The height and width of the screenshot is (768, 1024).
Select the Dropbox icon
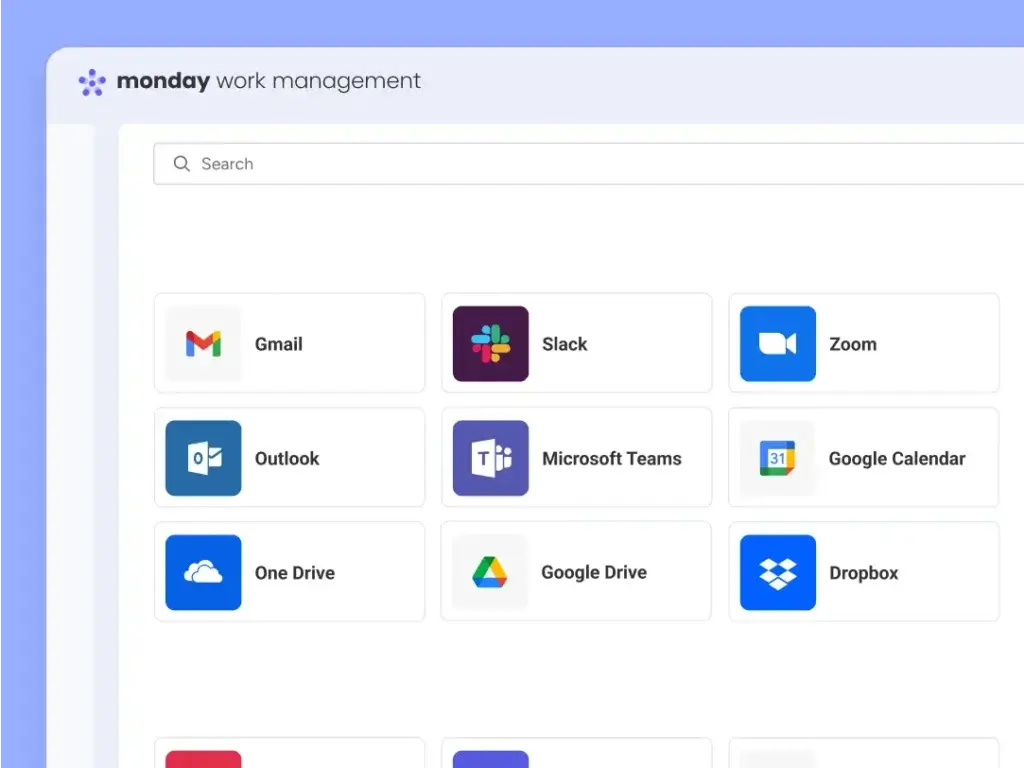[x=778, y=572]
